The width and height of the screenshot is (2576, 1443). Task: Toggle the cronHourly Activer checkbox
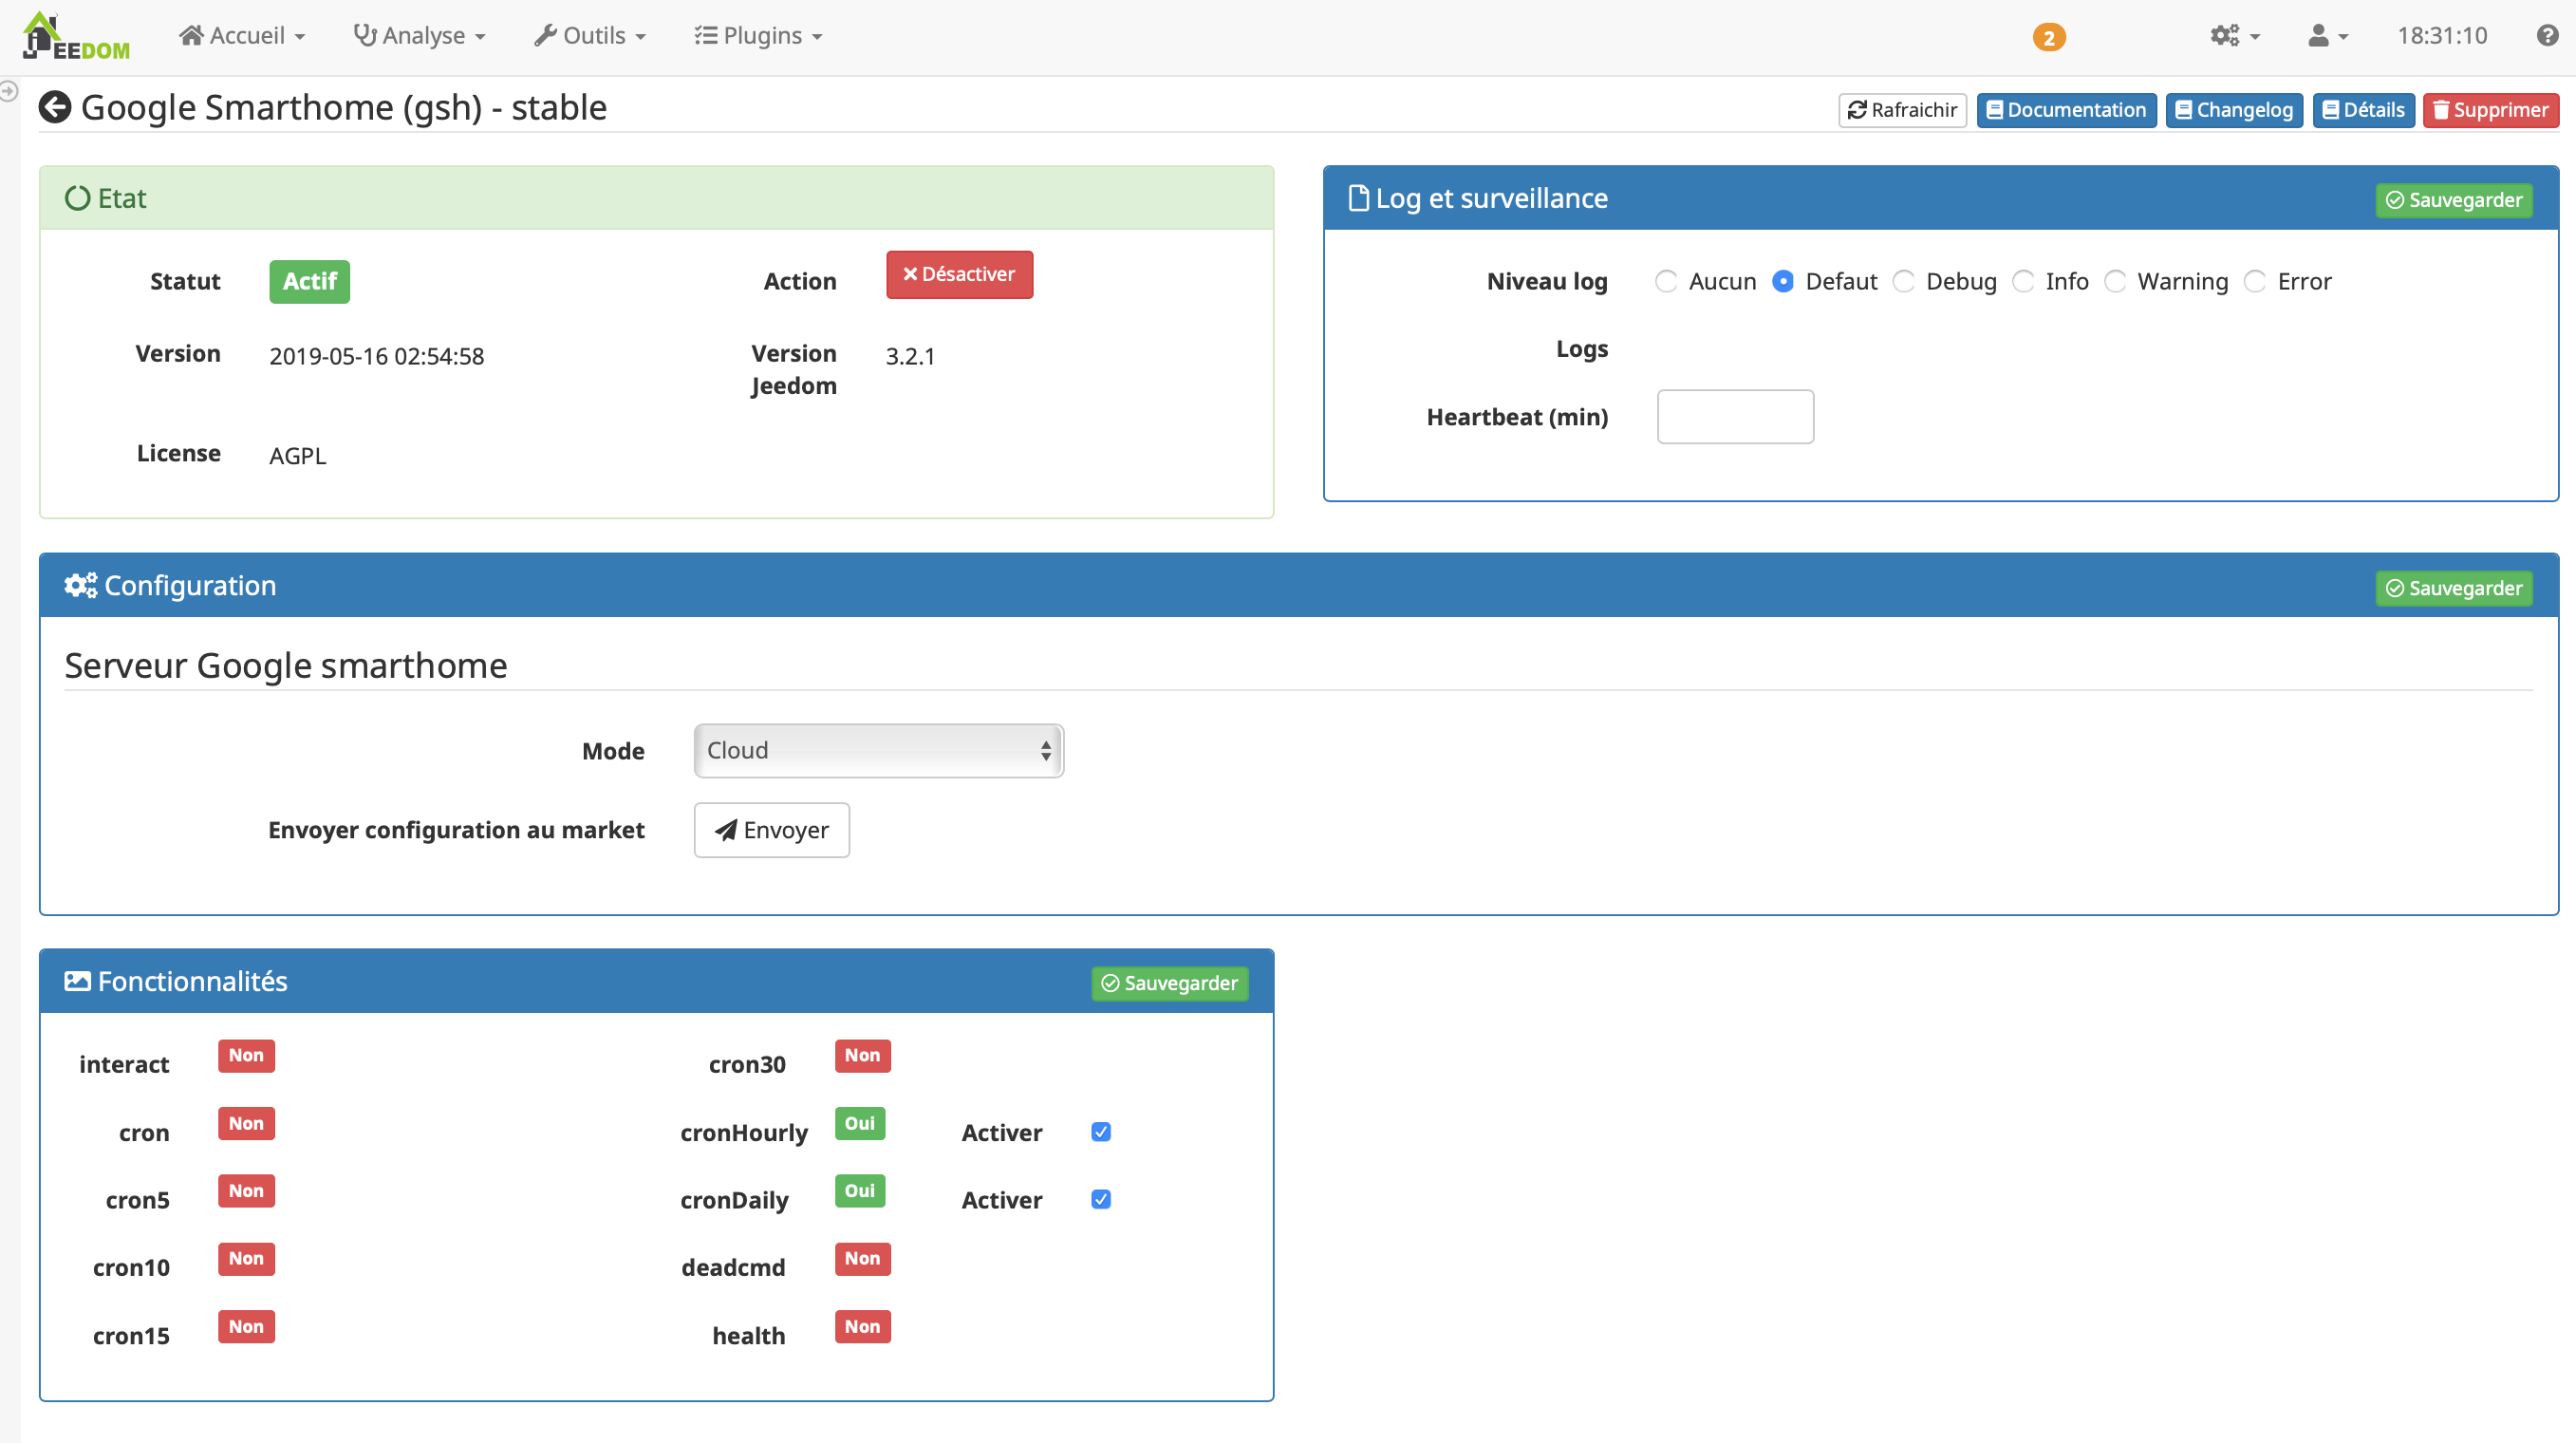1101,1132
